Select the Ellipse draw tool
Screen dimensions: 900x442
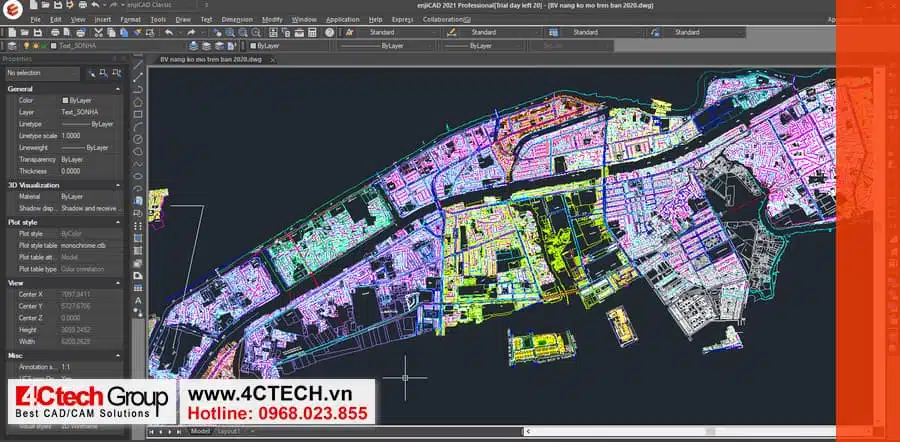[x=138, y=176]
